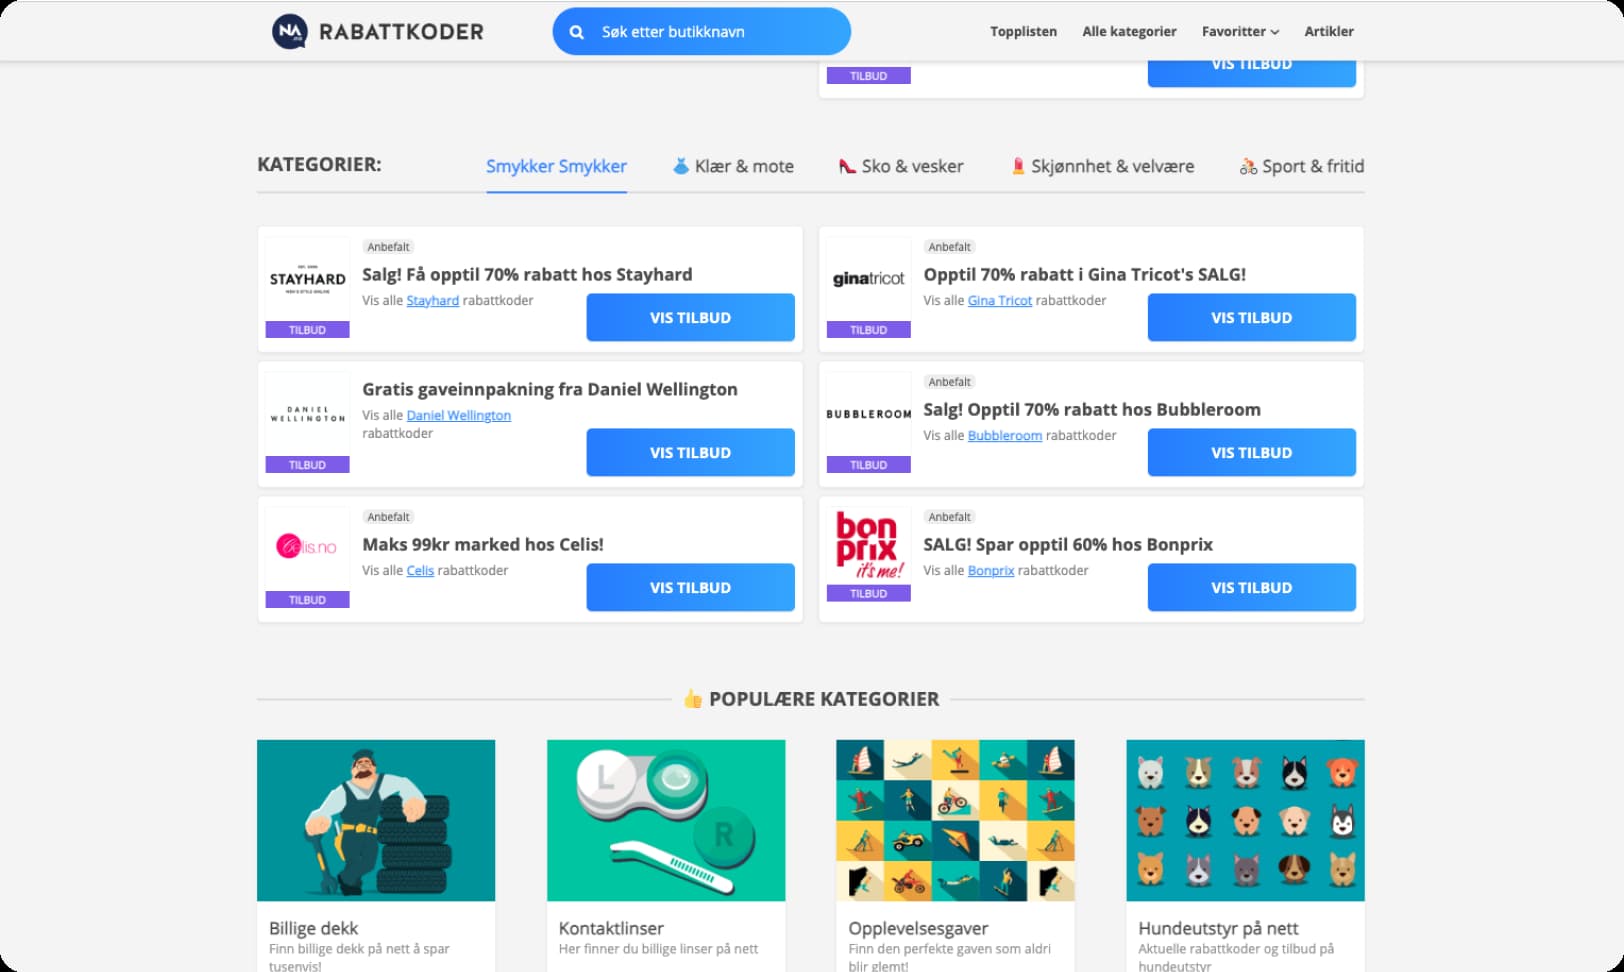Expand the Favoritter dropdown menu
The height and width of the screenshot is (972, 1624).
coord(1240,31)
